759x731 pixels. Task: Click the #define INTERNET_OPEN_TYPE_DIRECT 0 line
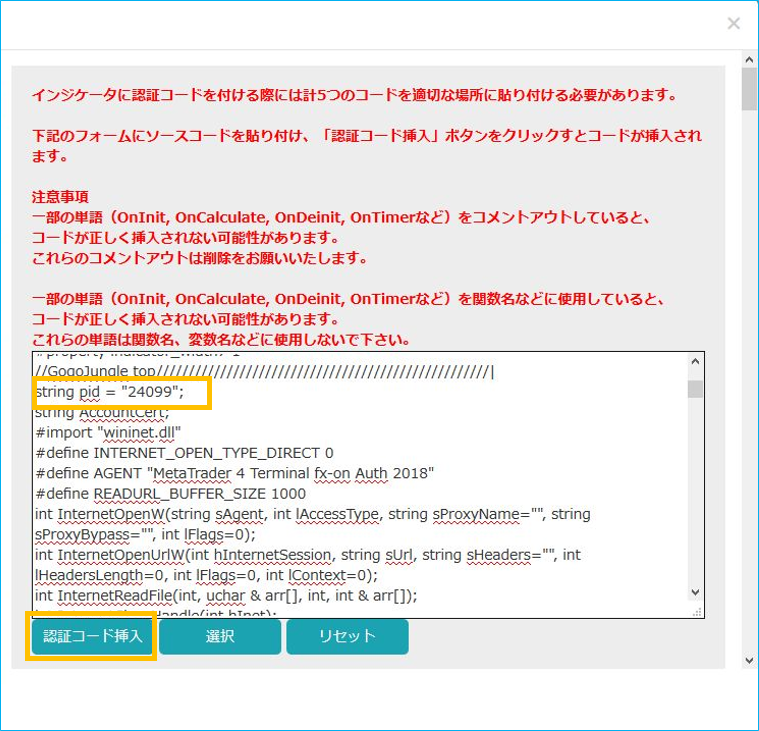click(x=184, y=453)
